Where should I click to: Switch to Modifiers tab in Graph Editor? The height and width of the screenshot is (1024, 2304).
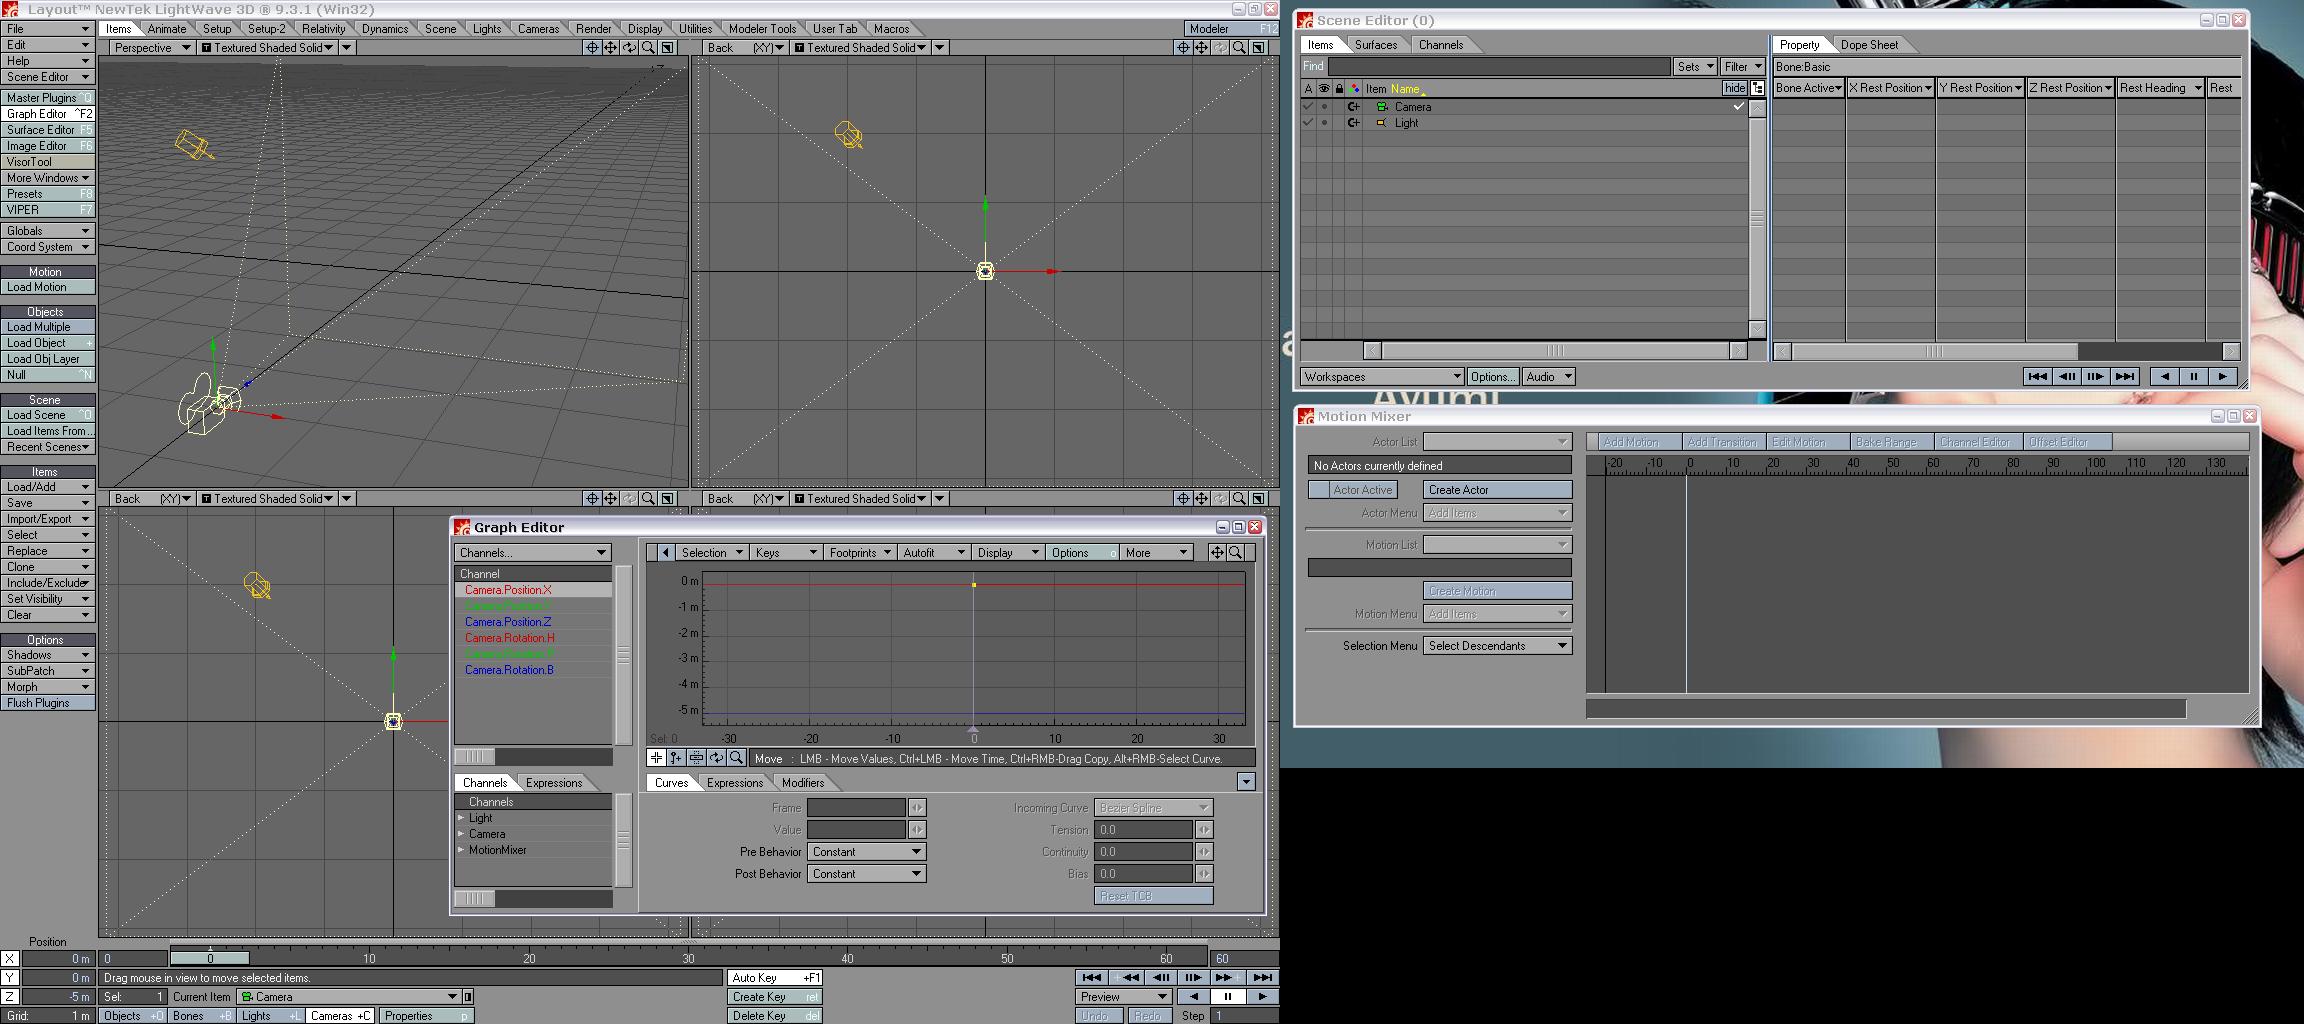[803, 782]
